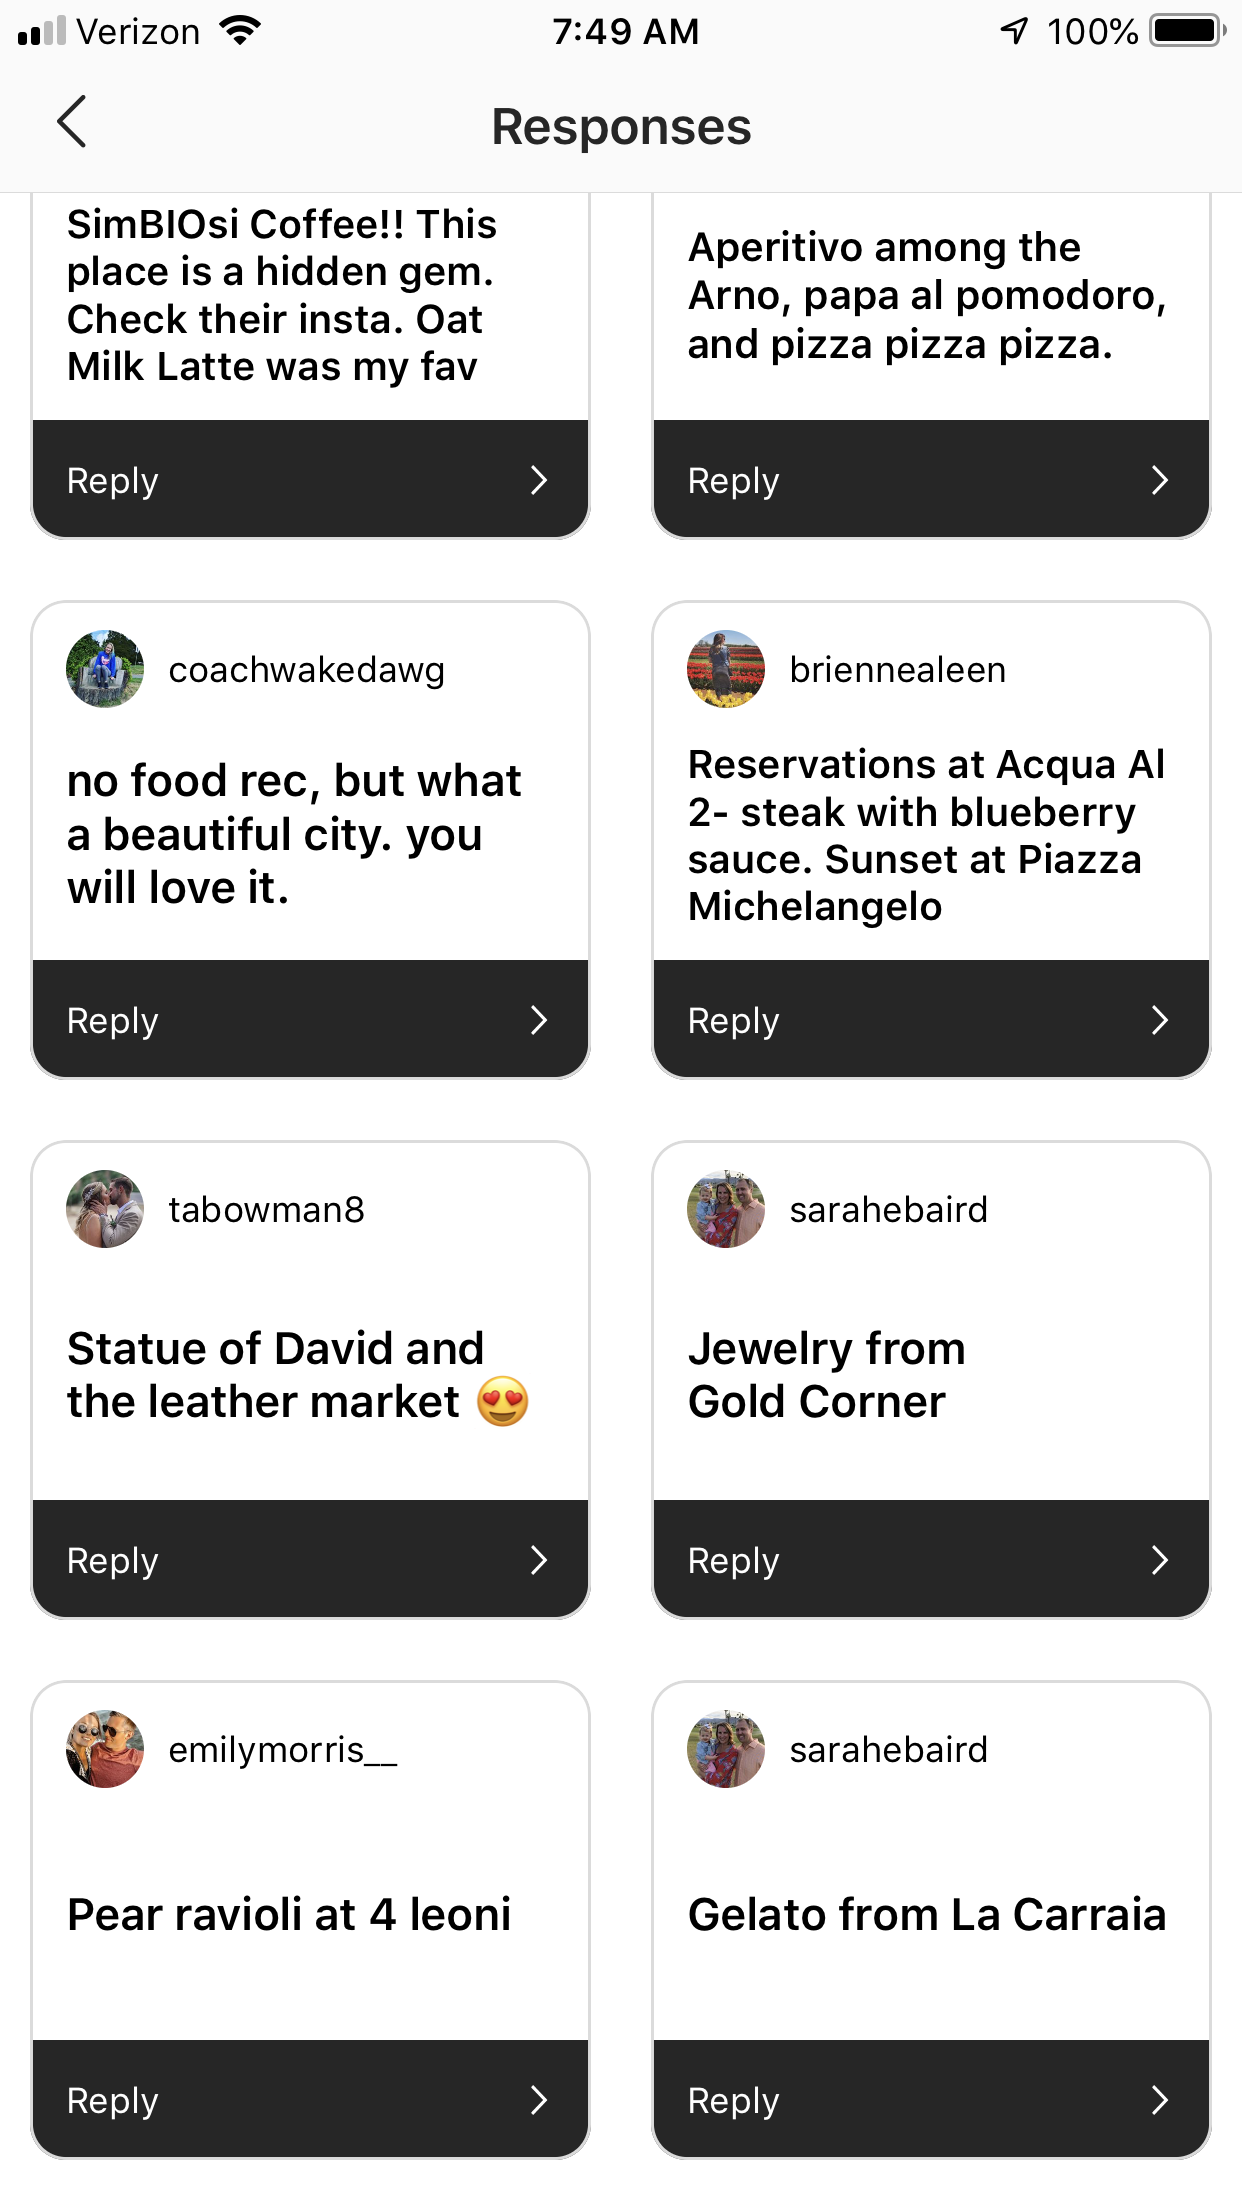Expand reply chevron under coachwakedawg's response
This screenshot has height=2208, width=1242.
[539, 1020]
